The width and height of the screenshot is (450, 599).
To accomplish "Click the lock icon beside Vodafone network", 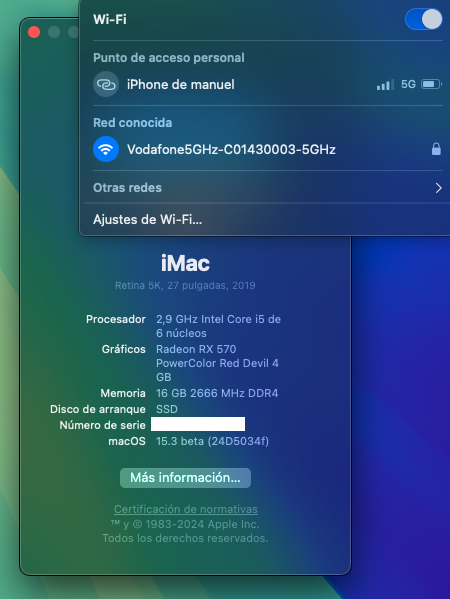I will click(436, 149).
